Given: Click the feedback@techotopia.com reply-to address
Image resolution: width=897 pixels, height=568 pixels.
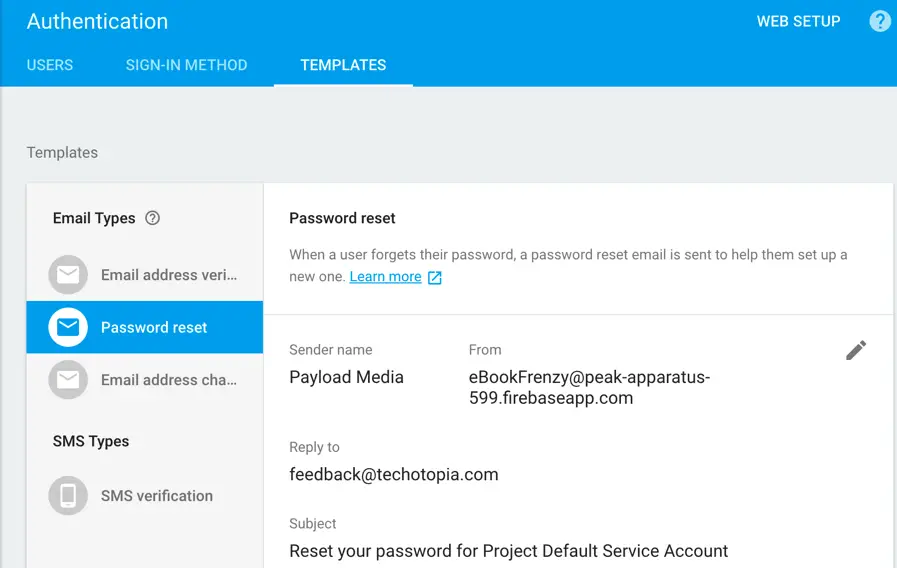Looking at the screenshot, I should [x=393, y=474].
